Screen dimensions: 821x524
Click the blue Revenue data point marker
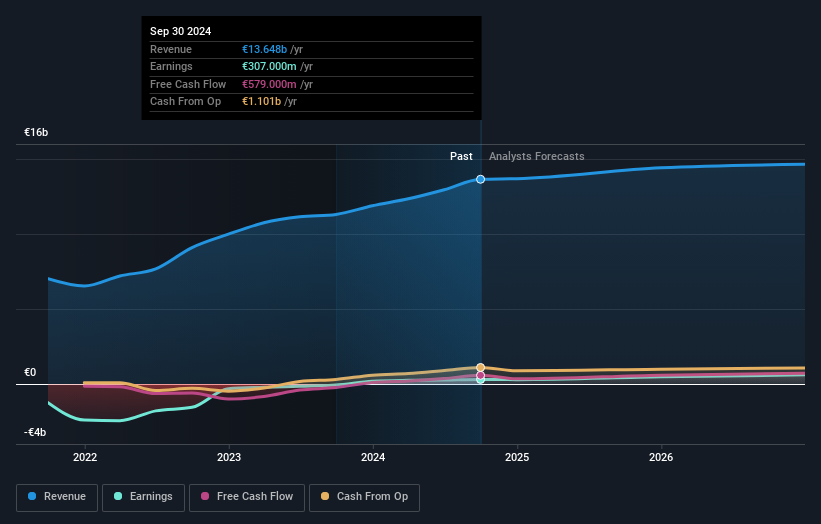[x=480, y=180]
